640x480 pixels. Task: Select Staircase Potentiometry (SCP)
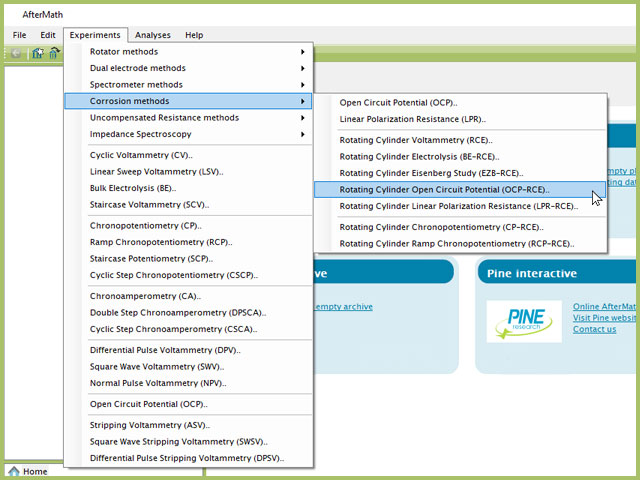[x=188, y=259]
